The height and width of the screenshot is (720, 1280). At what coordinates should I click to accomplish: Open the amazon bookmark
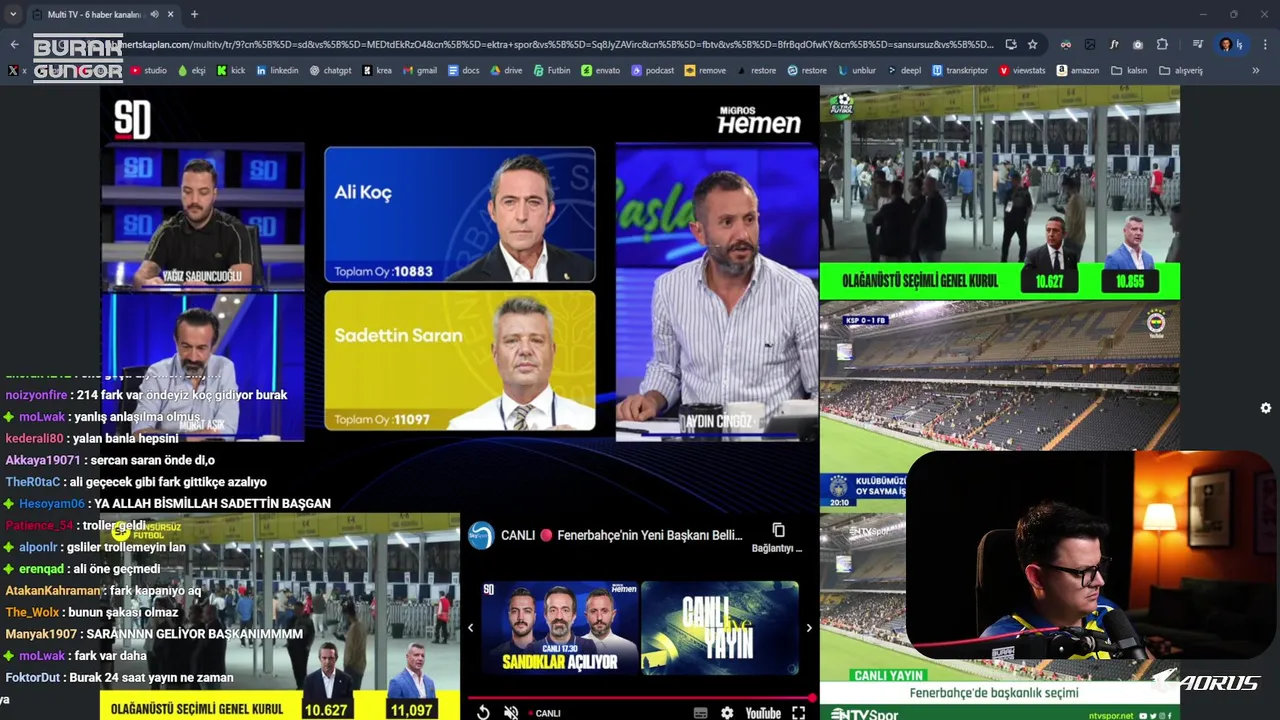[1077, 70]
